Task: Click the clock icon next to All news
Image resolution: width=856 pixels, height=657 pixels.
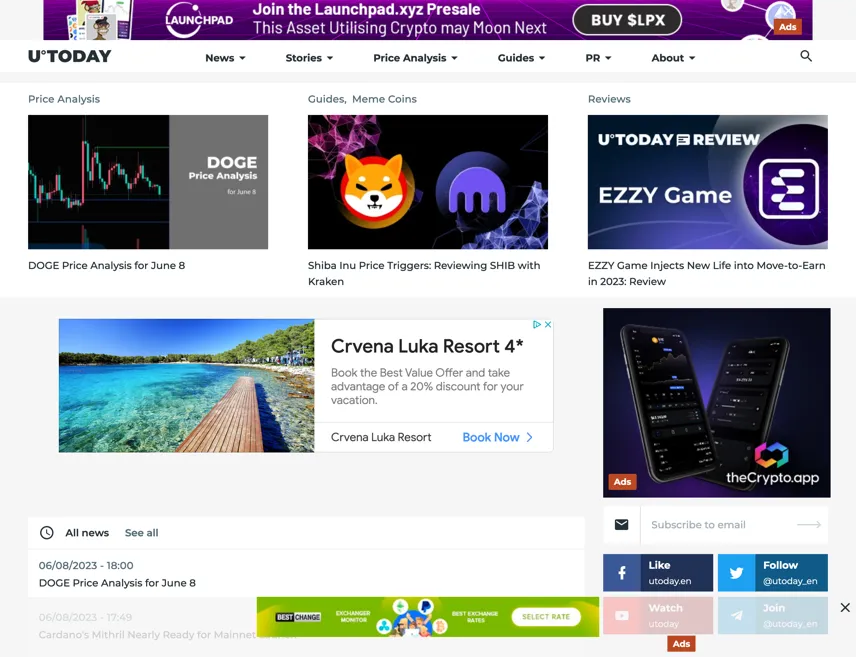Action: click(47, 532)
